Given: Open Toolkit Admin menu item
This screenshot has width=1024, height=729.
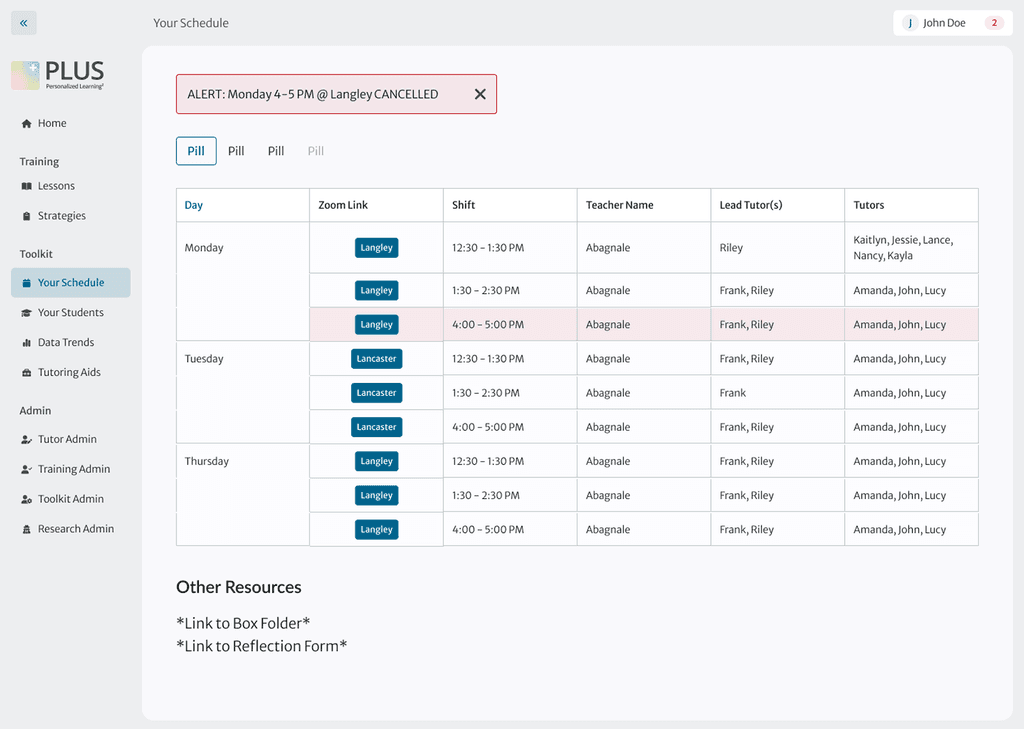Looking at the screenshot, I should pyautogui.click(x=71, y=500).
